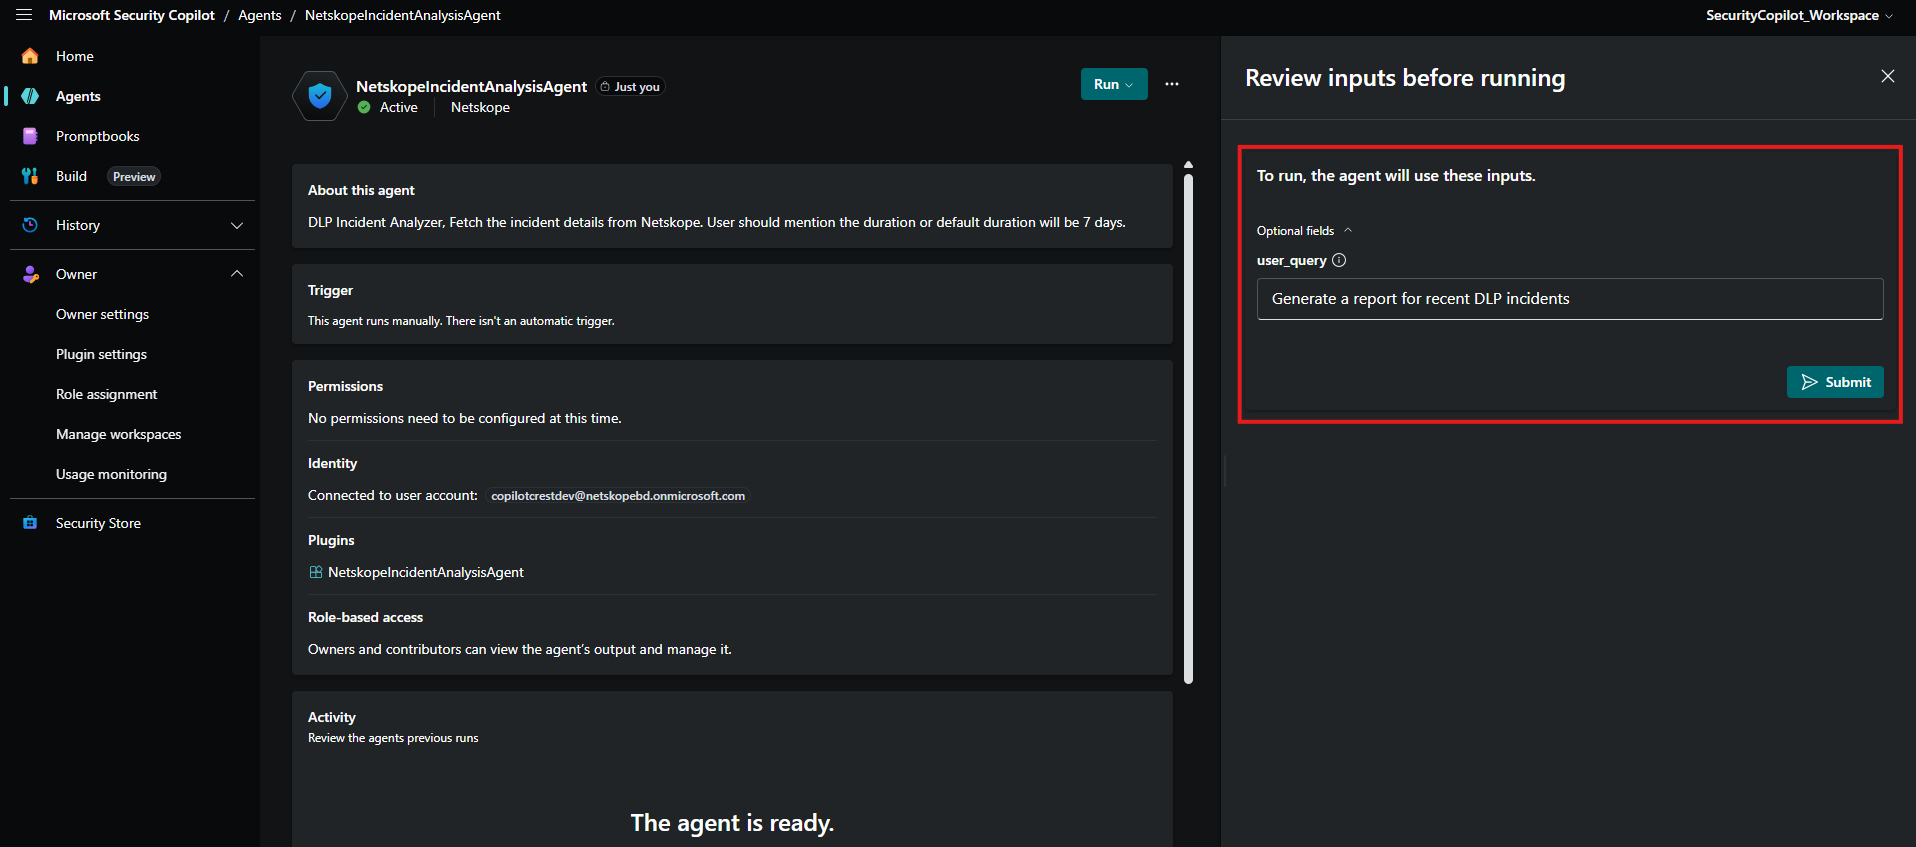Click Microsoft Security Copilot breadcrumb
1916x847 pixels.
coord(132,15)
